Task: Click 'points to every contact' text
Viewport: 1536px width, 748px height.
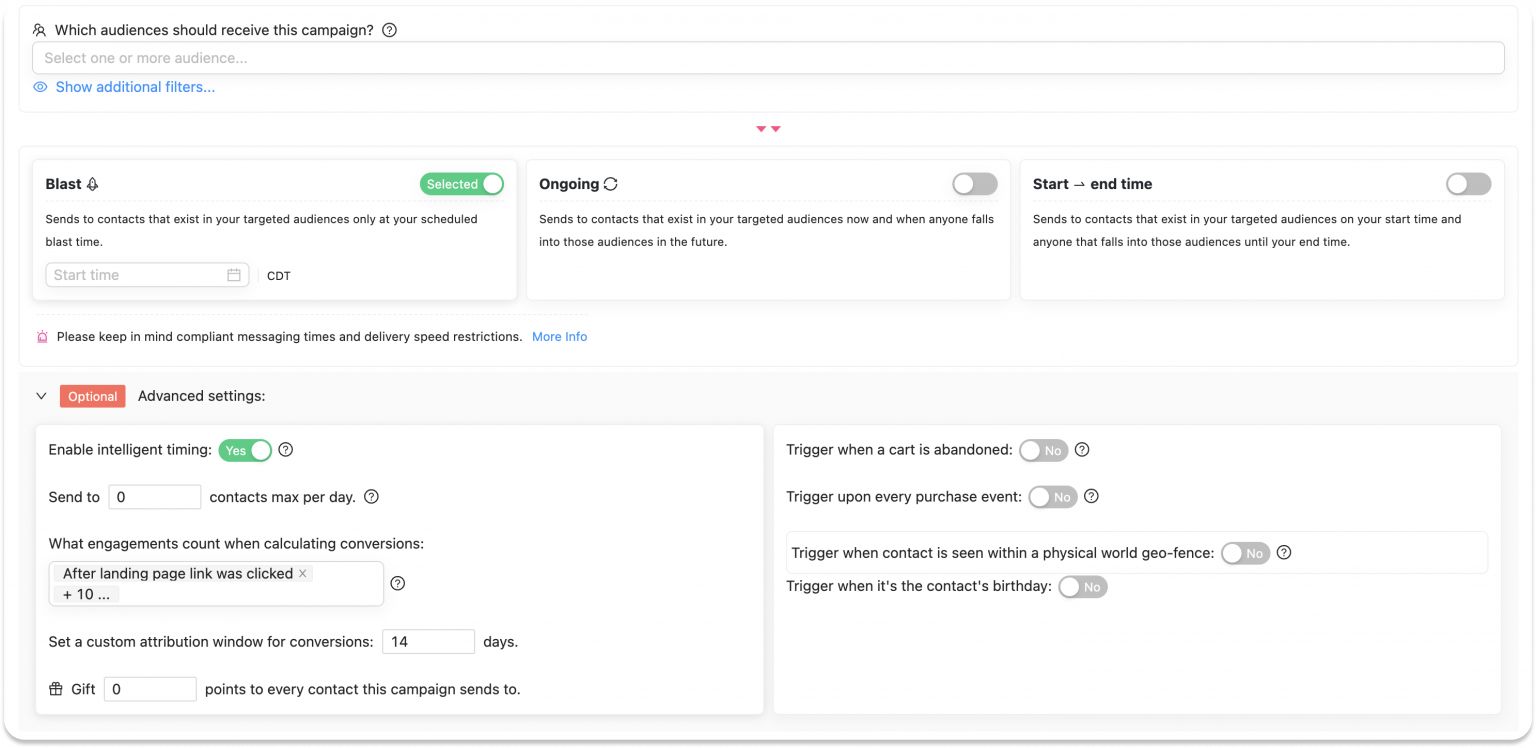Action: tap(363, 689)
